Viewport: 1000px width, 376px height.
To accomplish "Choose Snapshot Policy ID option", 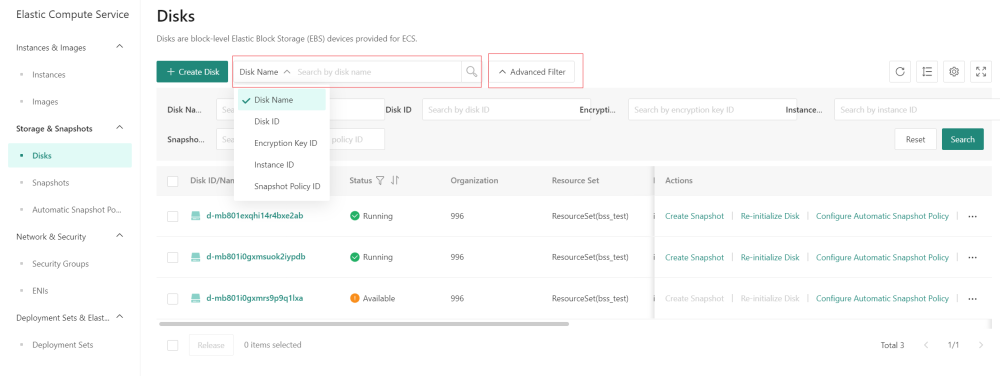I will [281, 186].
